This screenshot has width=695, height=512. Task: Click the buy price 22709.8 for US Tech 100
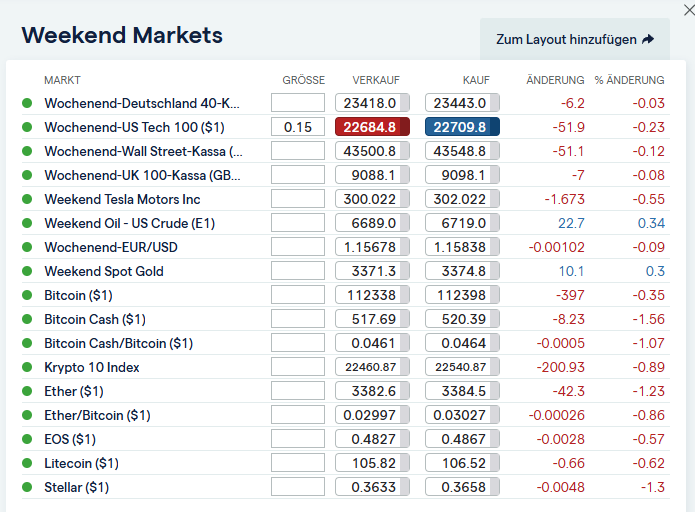pos(462,127)
